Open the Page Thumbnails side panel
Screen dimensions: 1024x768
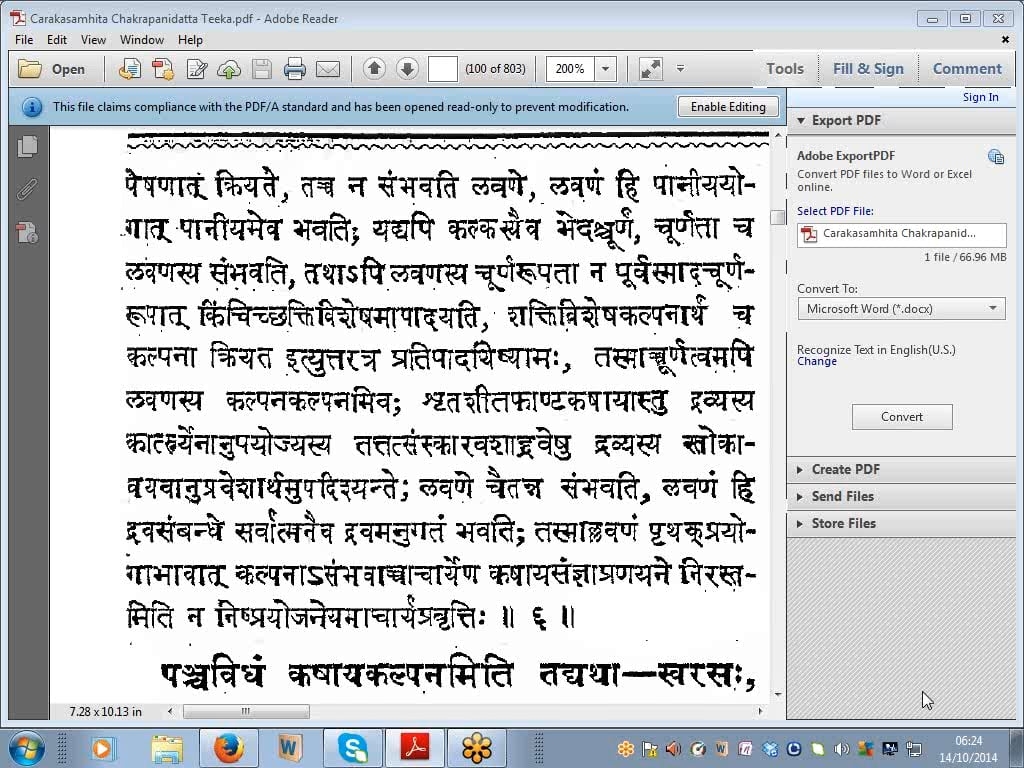pos(27,146)
